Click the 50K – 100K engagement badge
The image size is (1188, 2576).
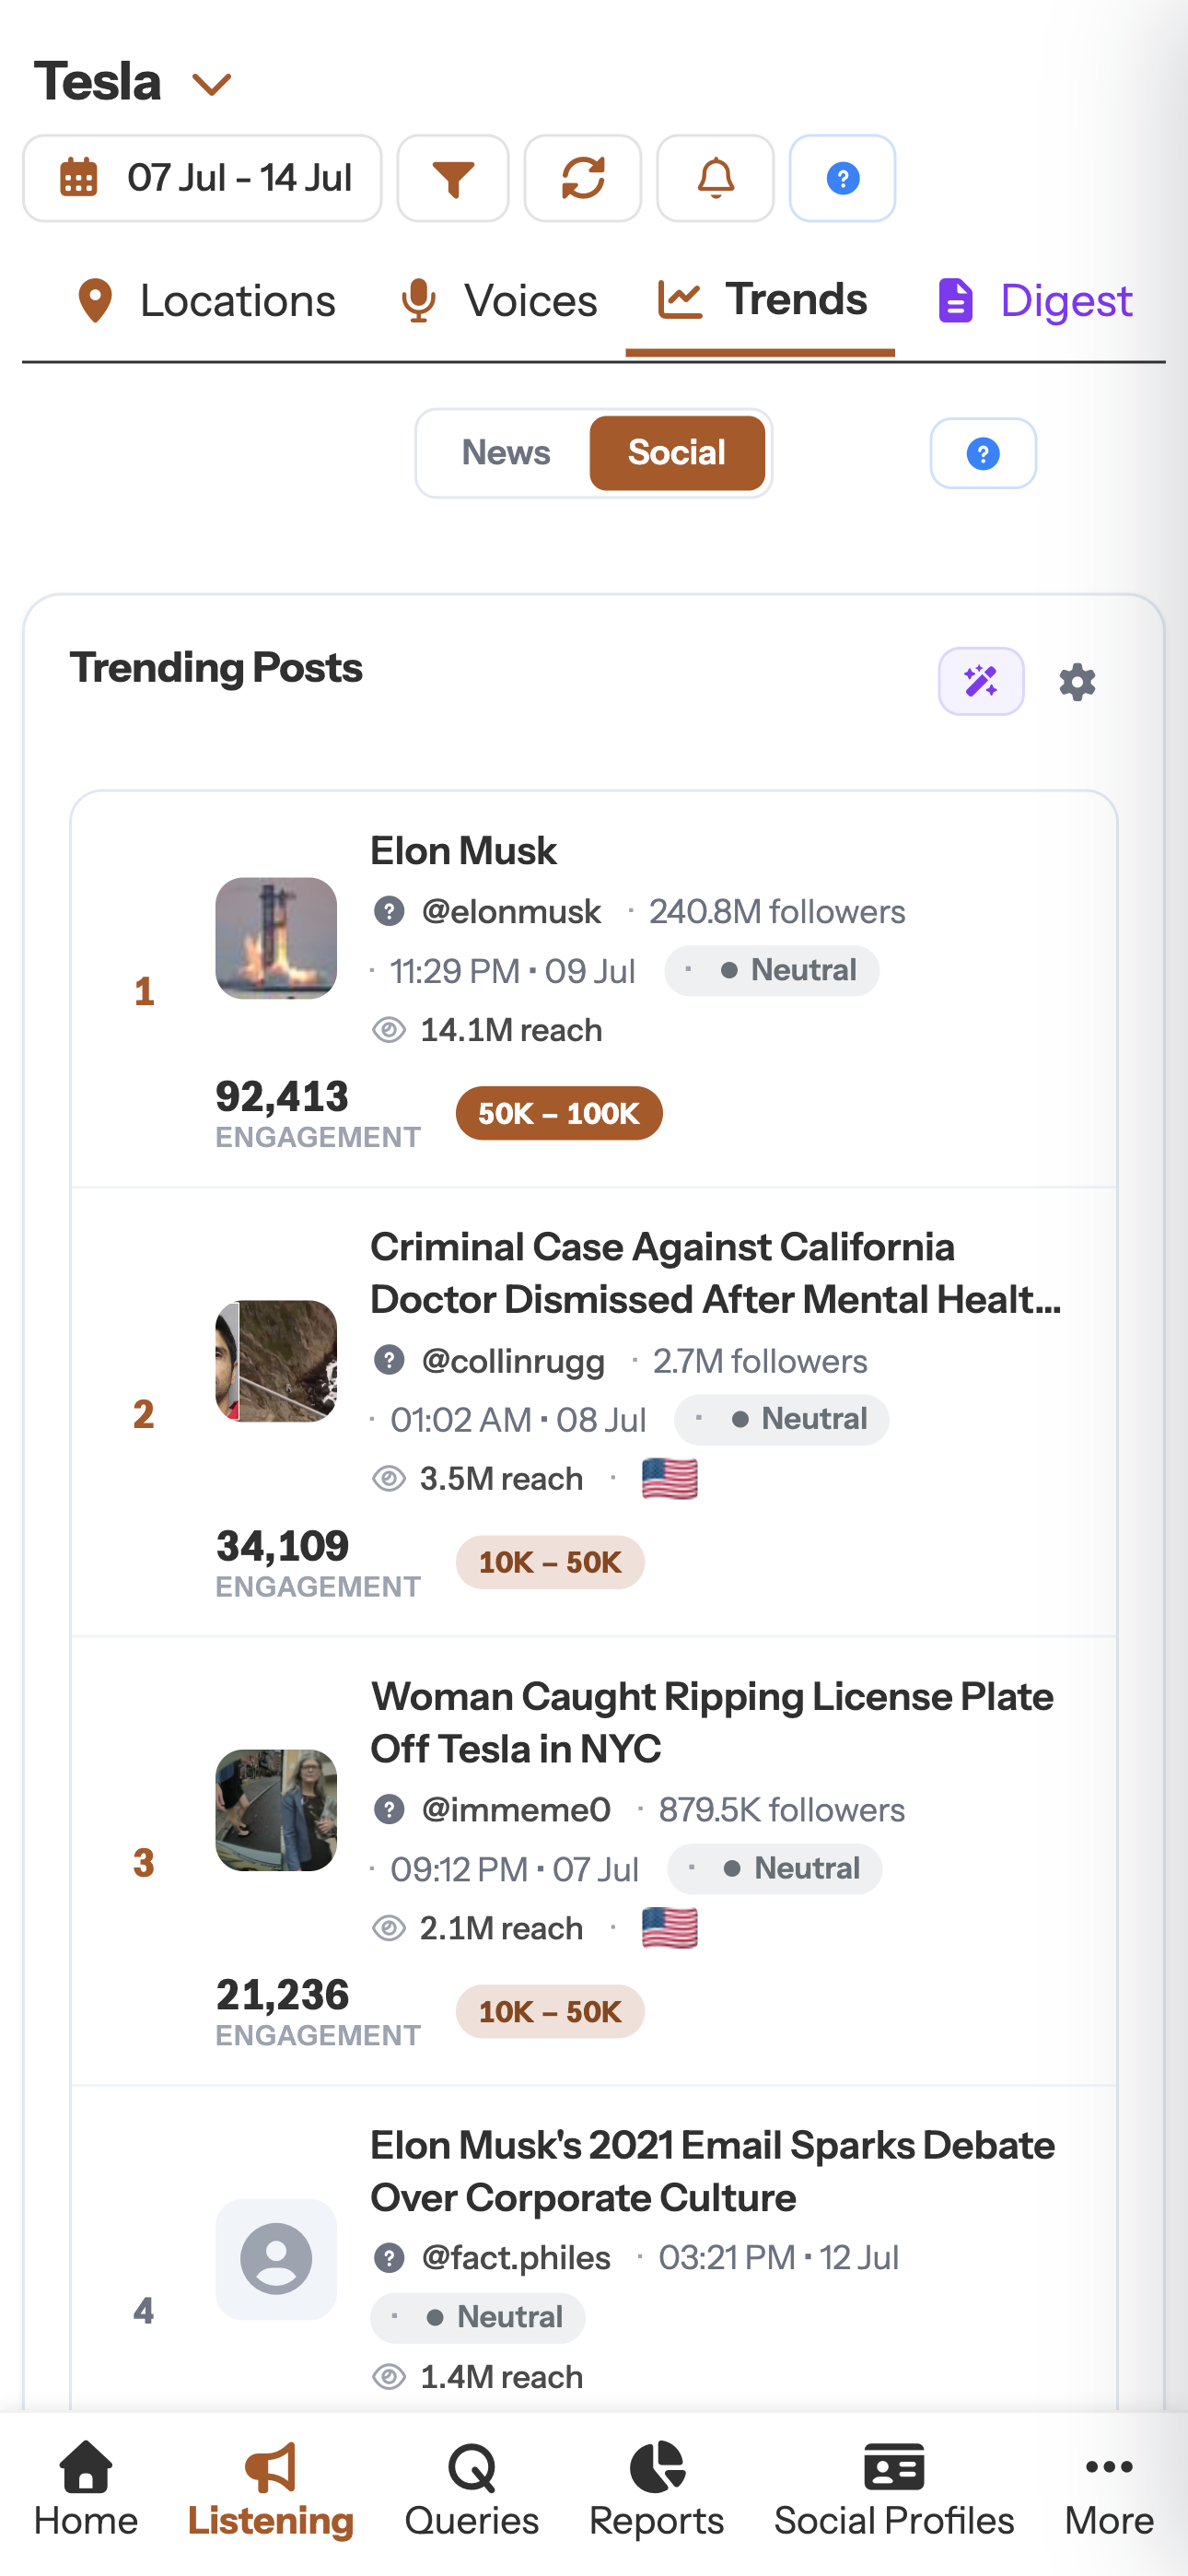(559, 1113)
